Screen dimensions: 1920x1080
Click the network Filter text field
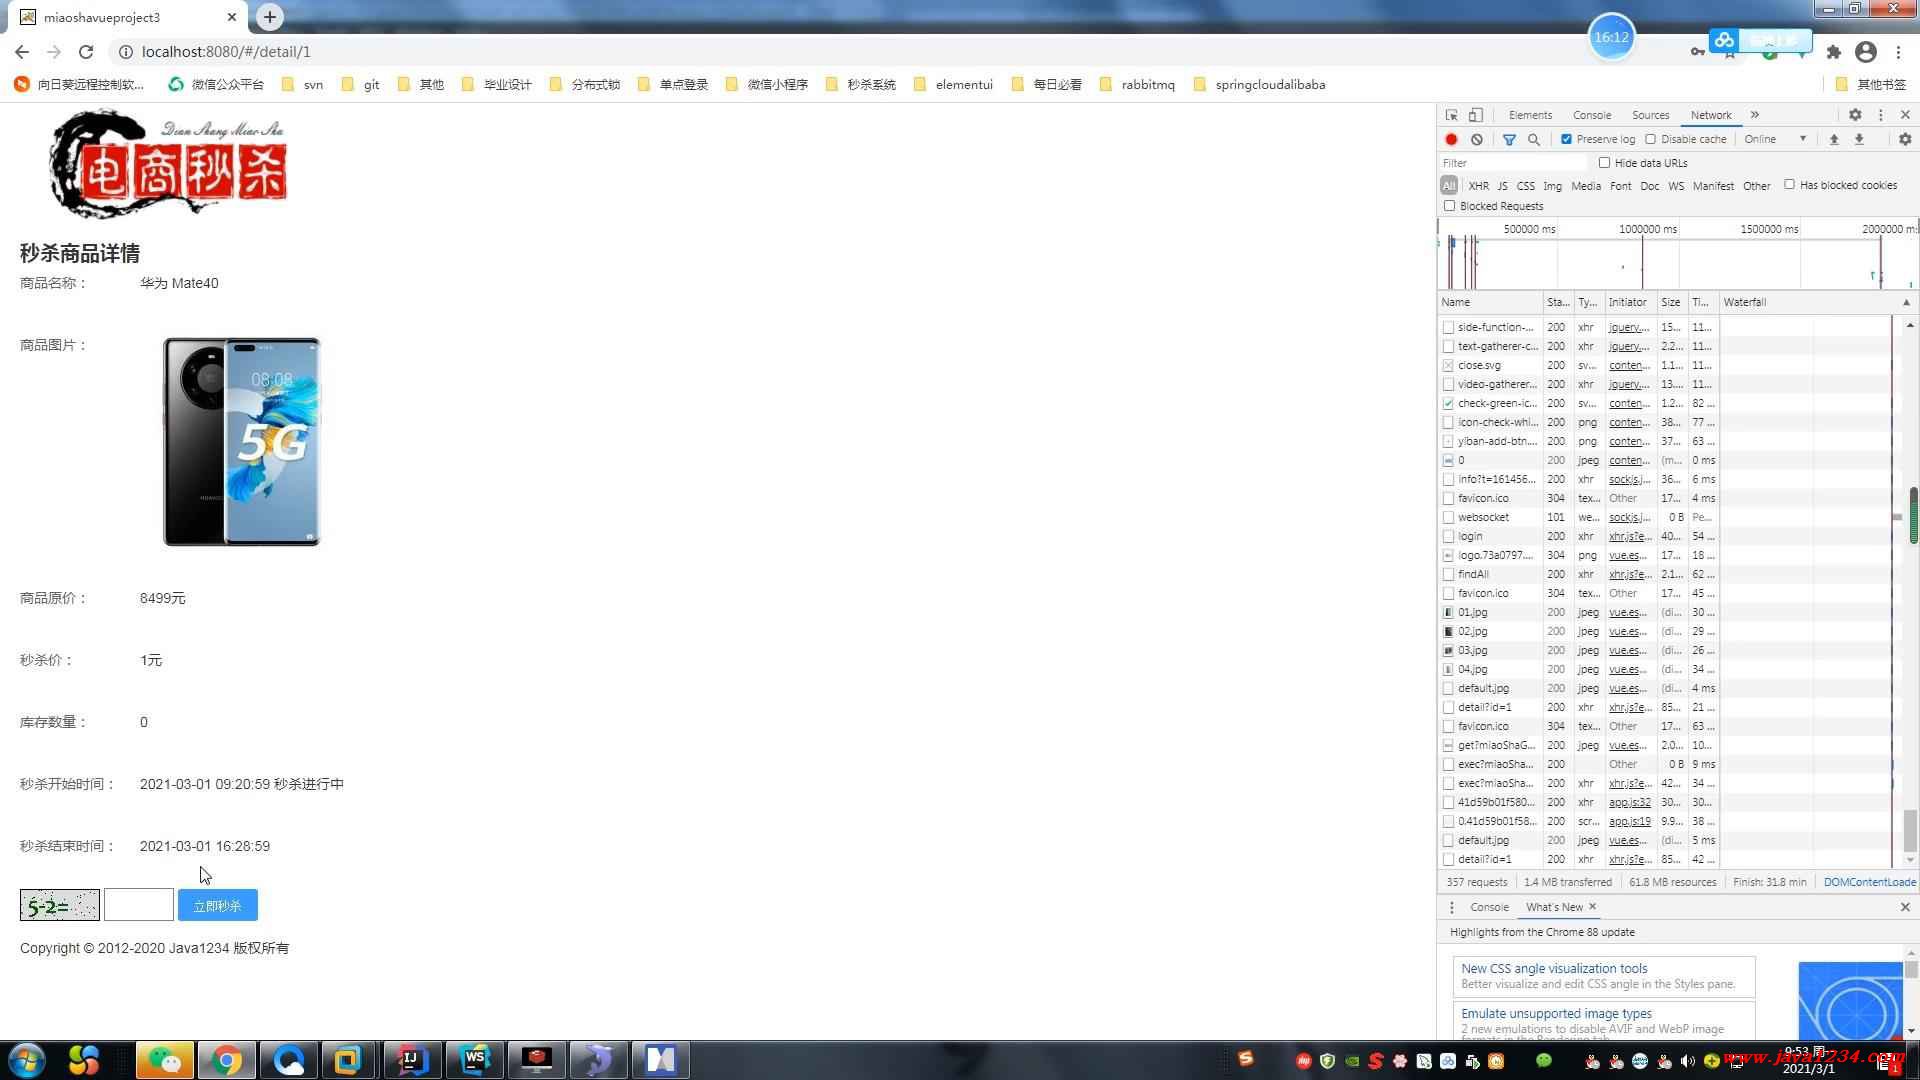click(x=1513, y=163)
